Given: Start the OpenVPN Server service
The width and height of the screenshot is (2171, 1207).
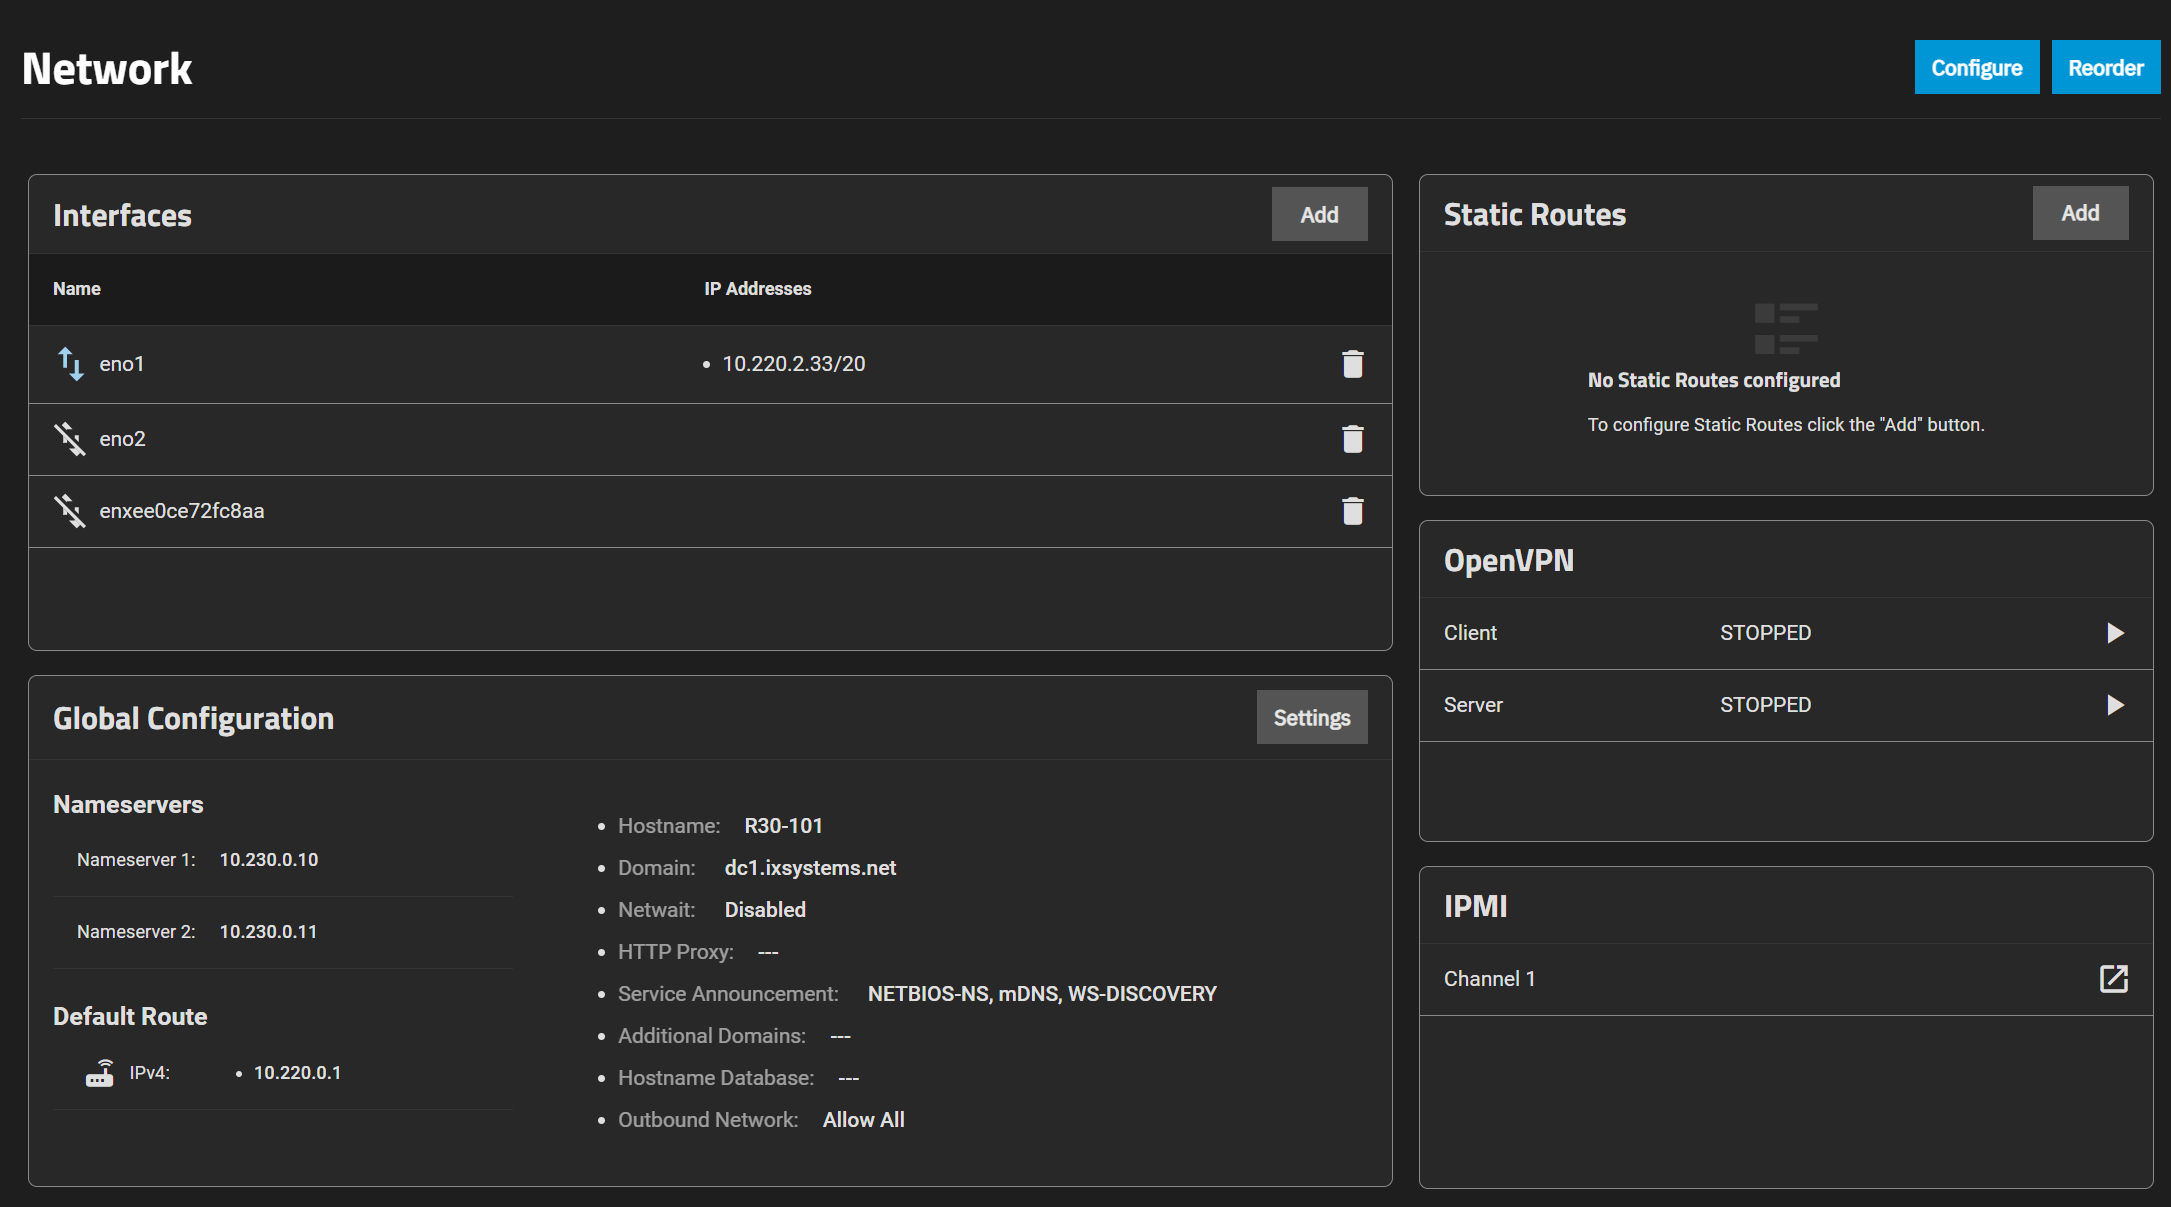Looking at the screenshot, I should [x=2115, y=705].
